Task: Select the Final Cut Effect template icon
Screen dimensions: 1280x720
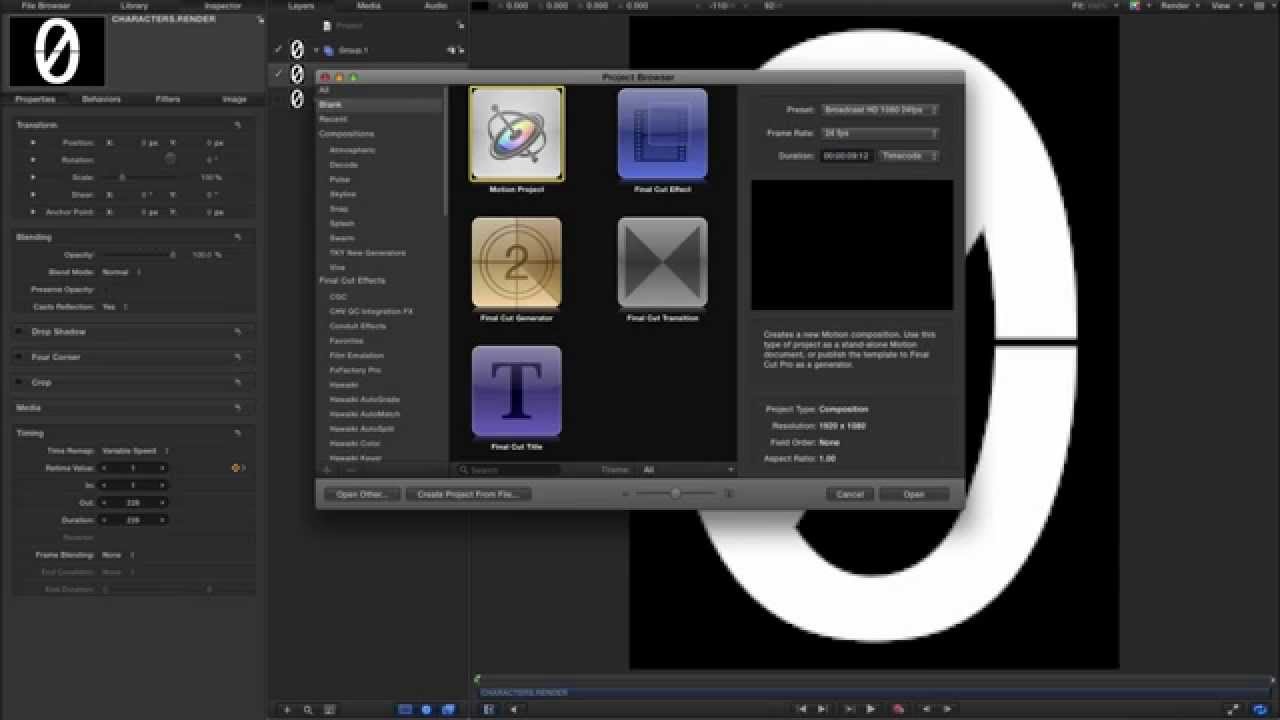Action: click(662, 134)
